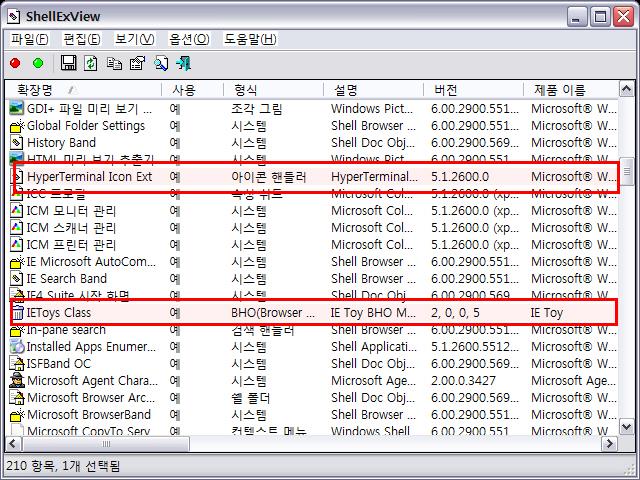The image size is (640, 480).
Task: Click the 'IE Toy BHO M...' description cell
Action: click(x=373, y=313)
